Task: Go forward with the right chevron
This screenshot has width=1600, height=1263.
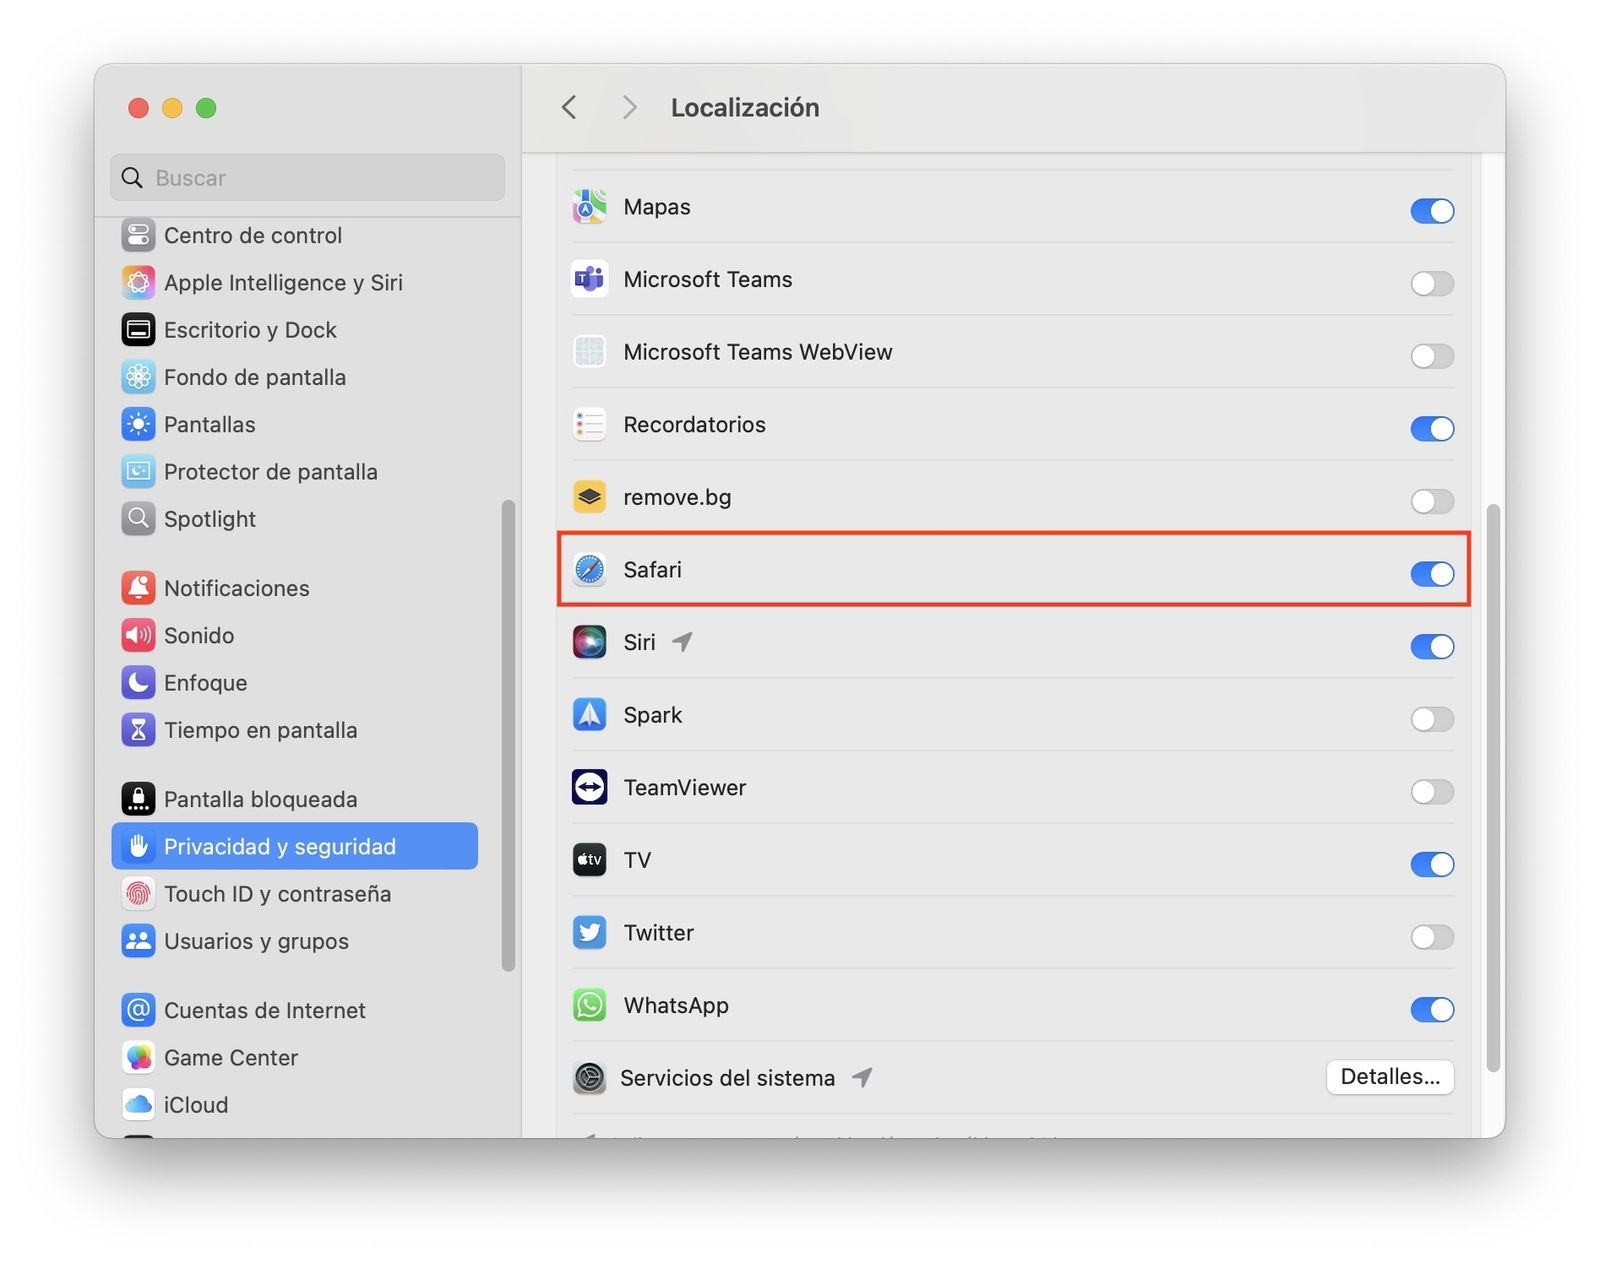Action: click(629, 107)
